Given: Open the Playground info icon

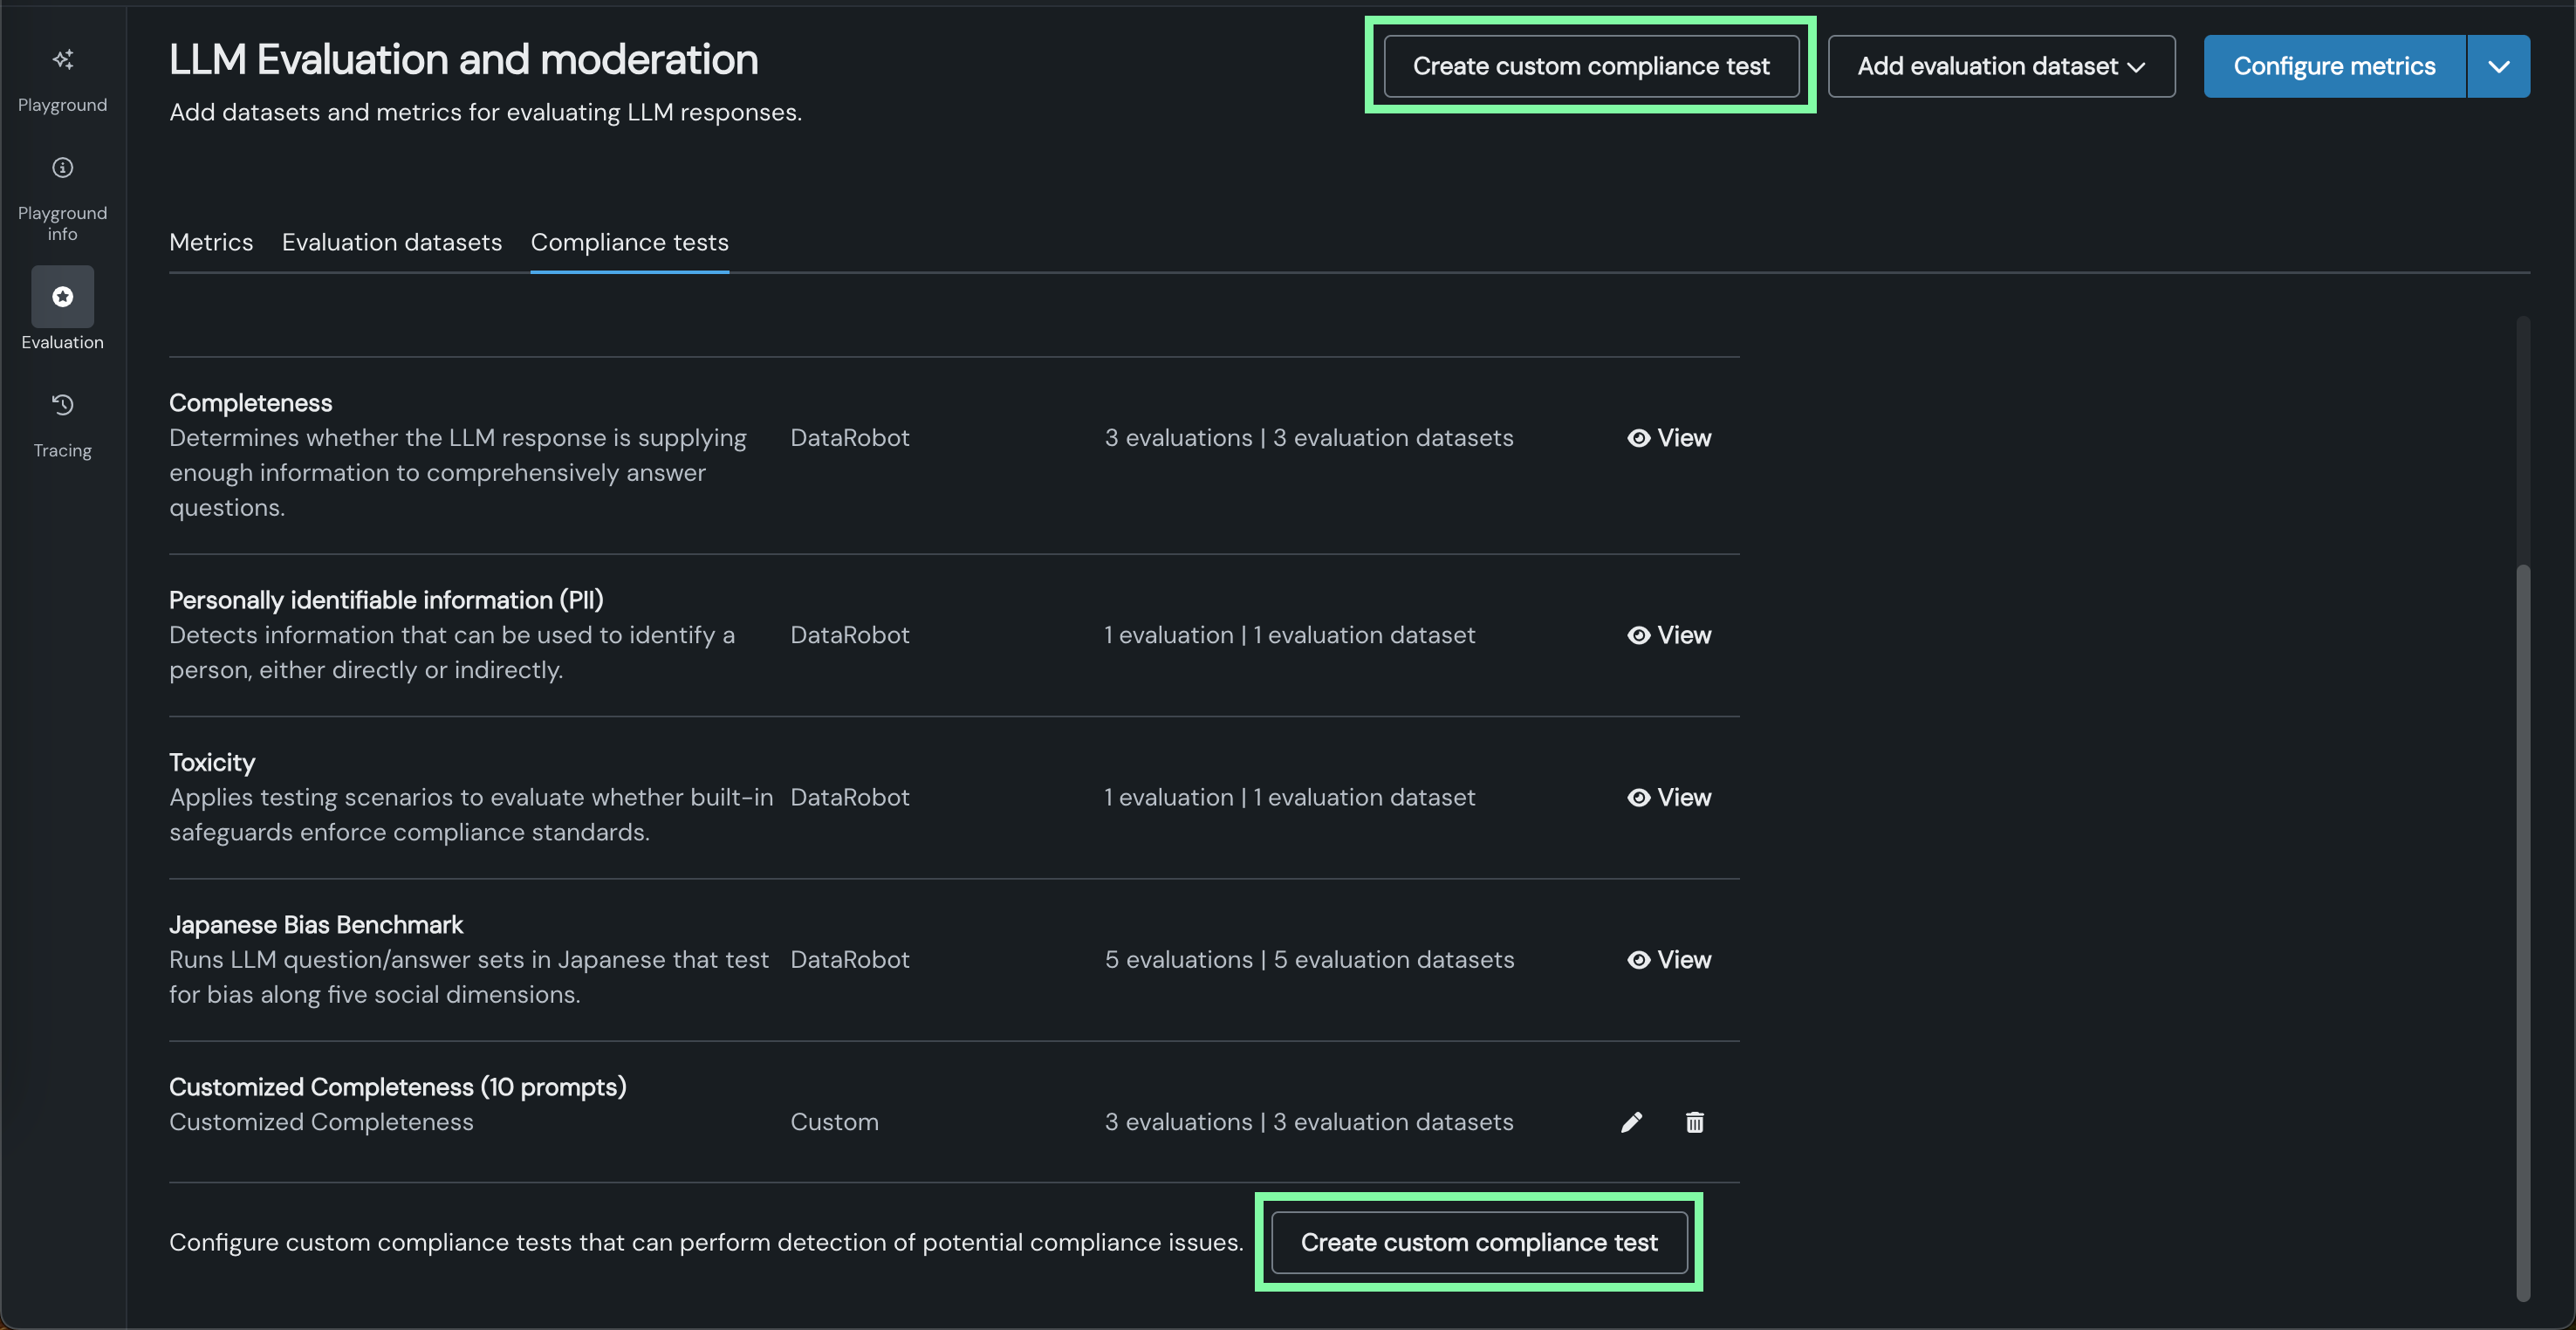Looking at the screenshot, I should pyautogui.click(x=62, y=168).
